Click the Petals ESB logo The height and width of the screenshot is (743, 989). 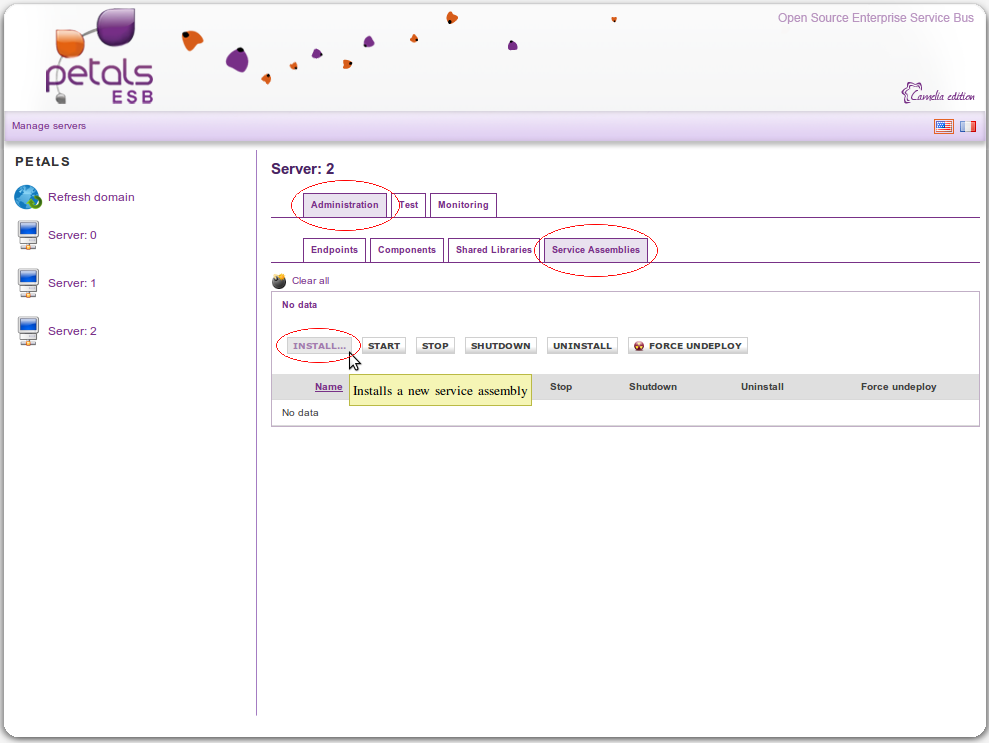pyautogui.click(x=99, y=58)
